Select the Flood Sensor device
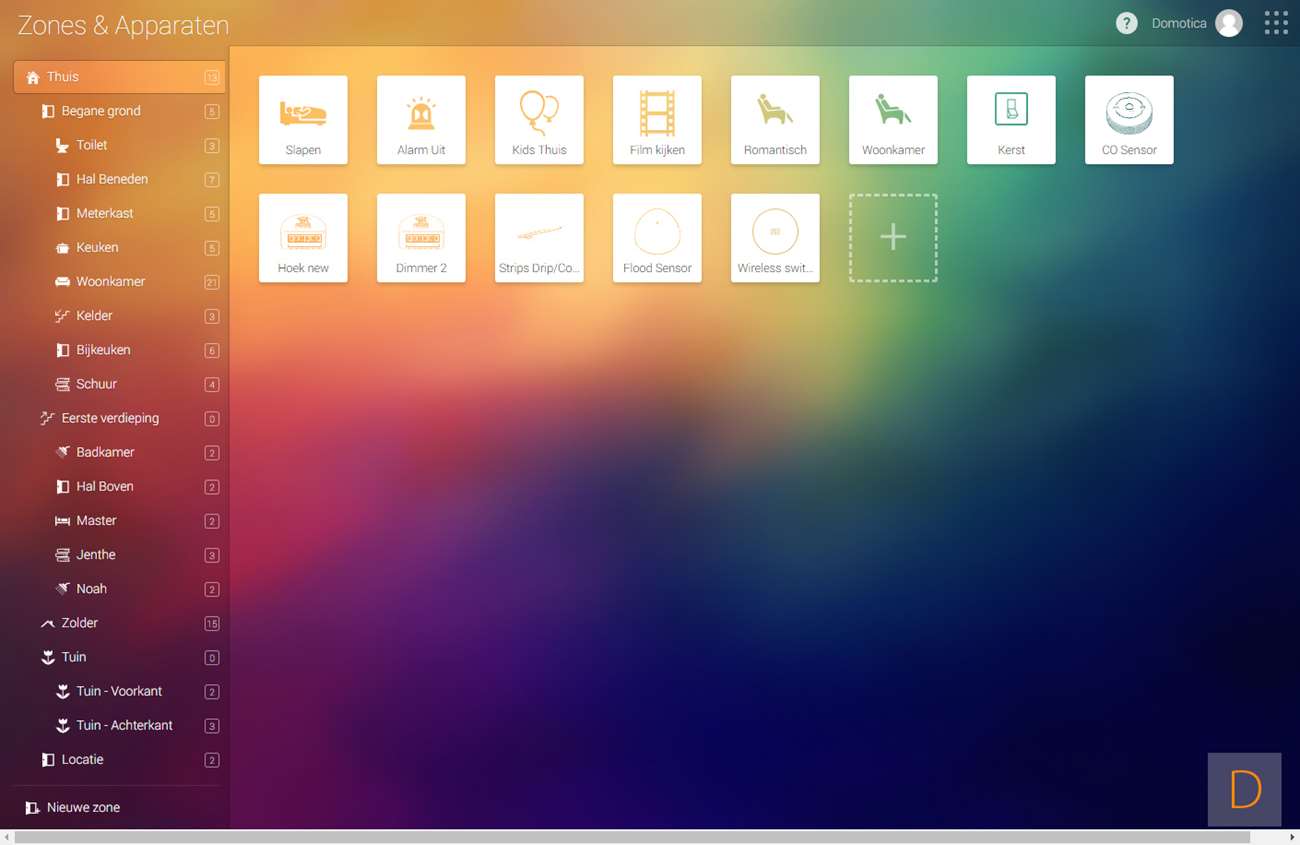1300x845 pixels. pyautogui.click(x=657, y=238)
